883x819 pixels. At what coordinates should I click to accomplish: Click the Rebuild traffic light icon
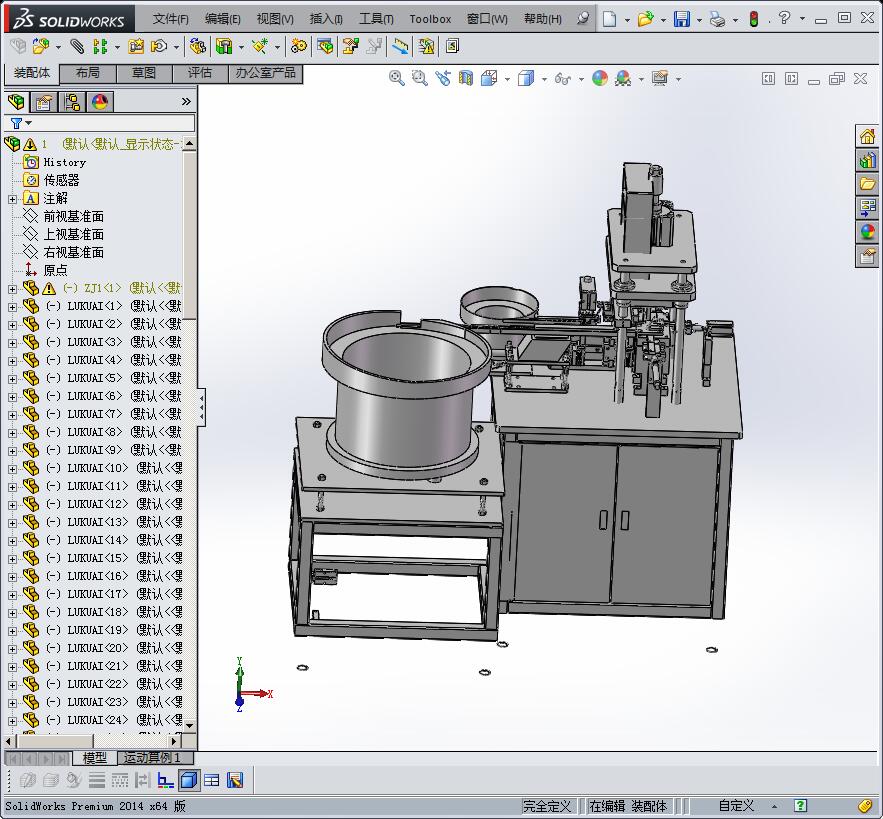pos(754,19)
